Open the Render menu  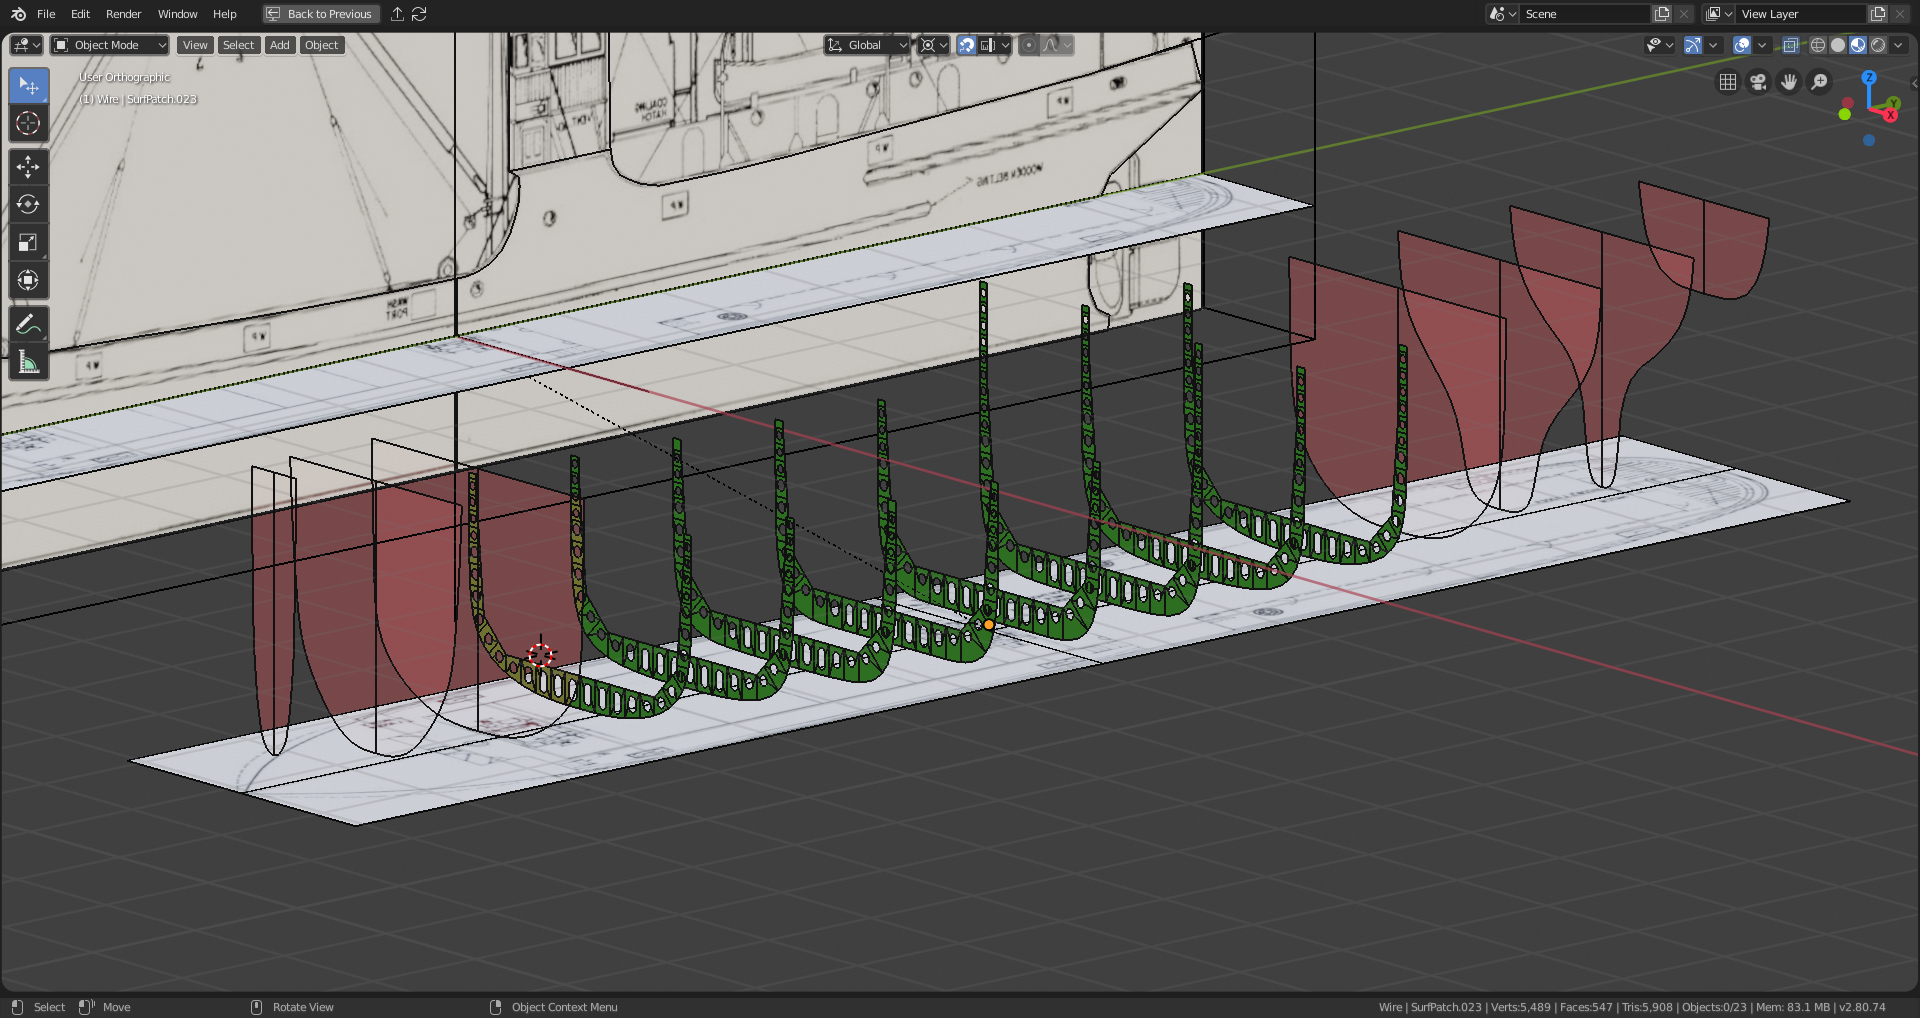coord(123,14)
